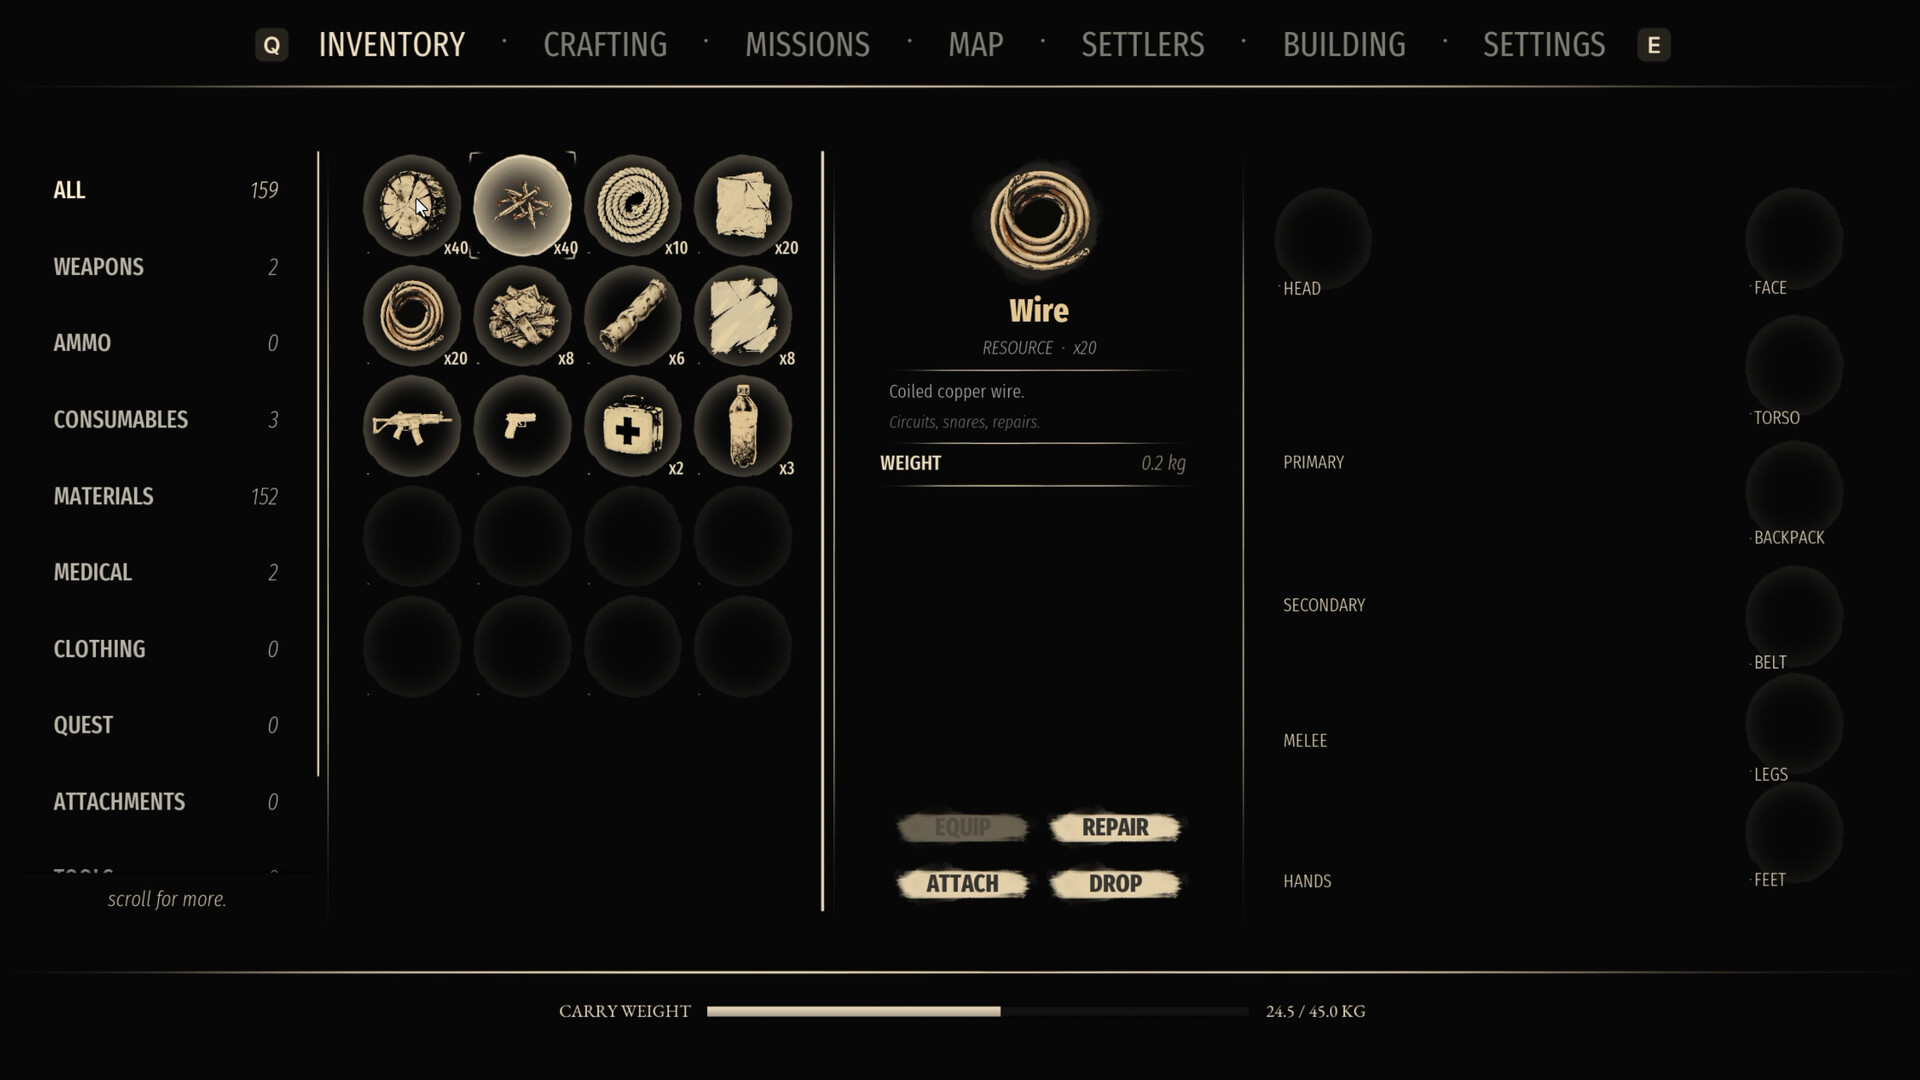
Task: Open the Missions tab
Action: (x=807, y=45)
